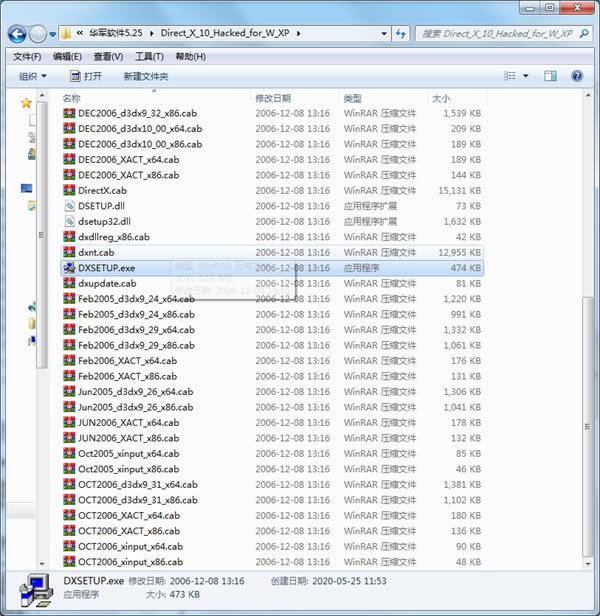Click file name Feb2006_d3dx9_29_x86.cab
600x616 pixels.
pos(136,345)
